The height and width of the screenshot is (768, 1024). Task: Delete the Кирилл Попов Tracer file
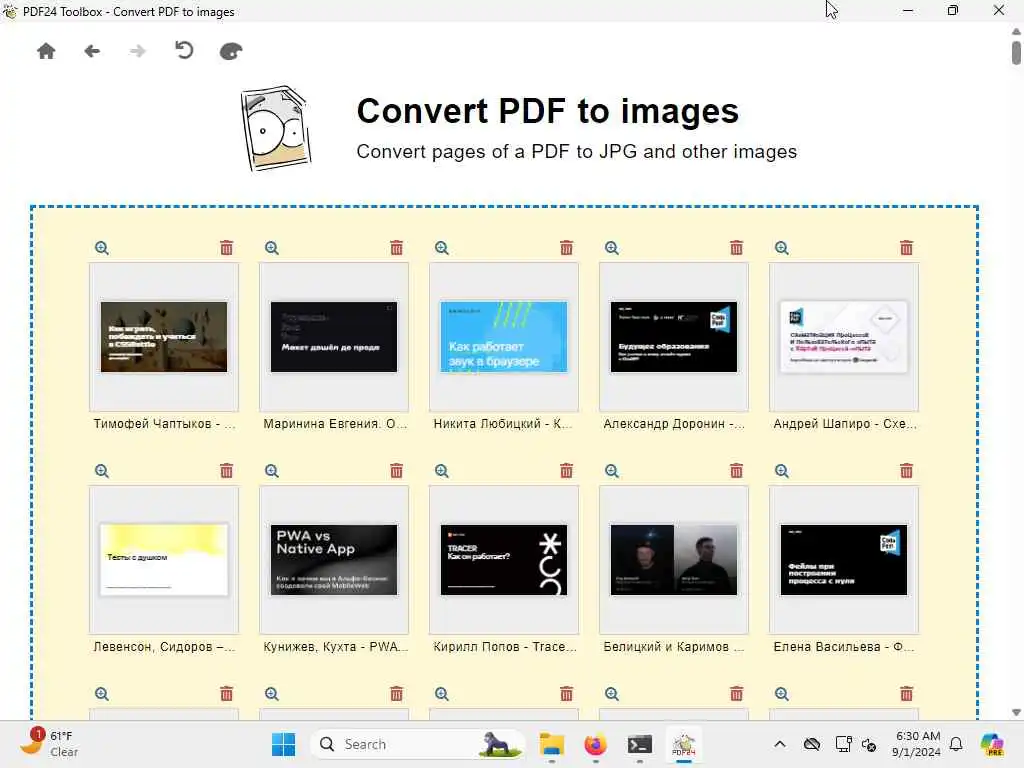[566, 471]
